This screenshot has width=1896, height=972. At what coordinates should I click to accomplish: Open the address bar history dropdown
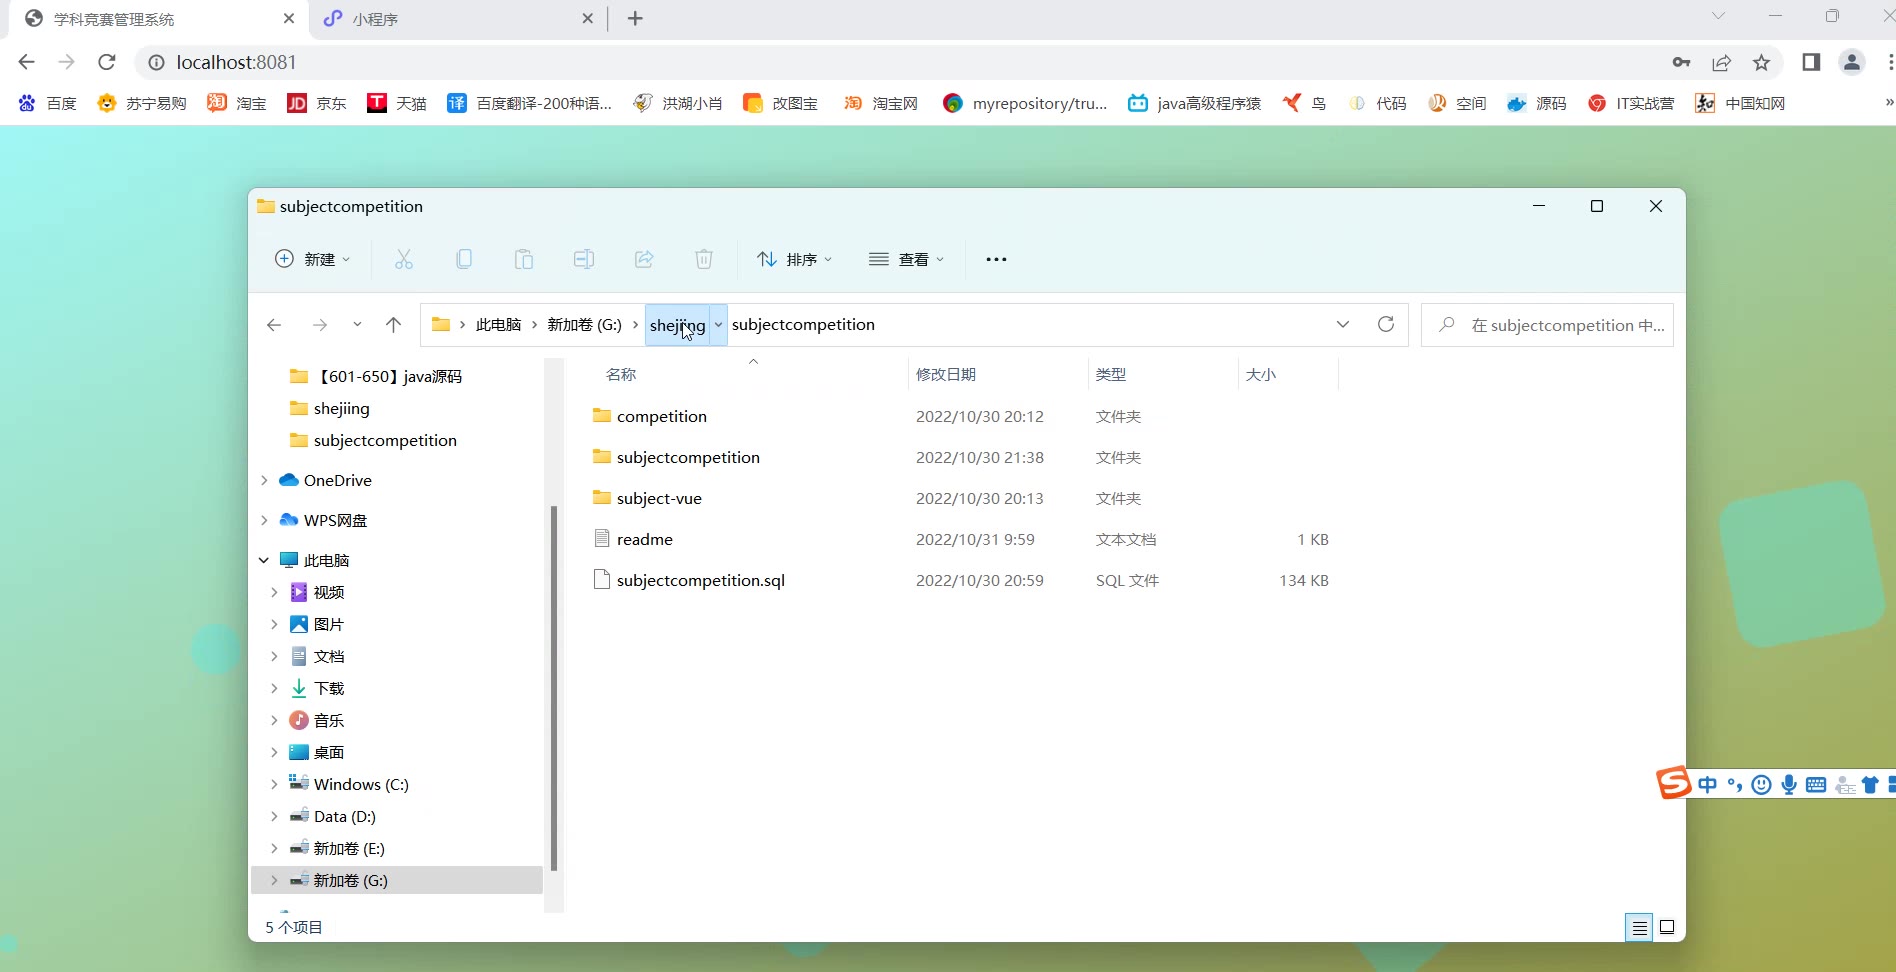click(x=1343, y=324)
